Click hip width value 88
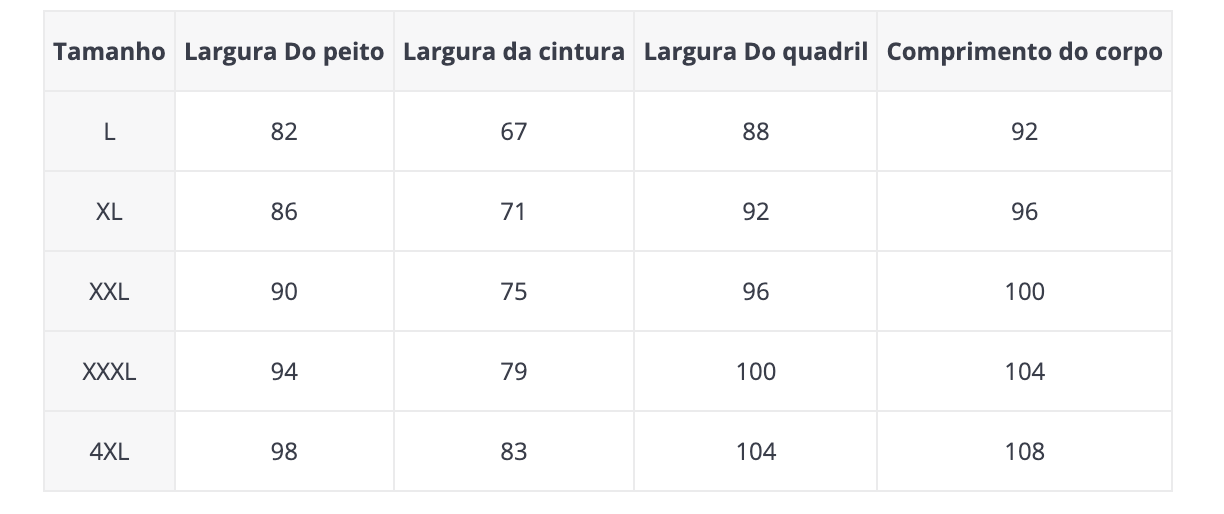The image size is (1224, 514). (x=756, y=132)
